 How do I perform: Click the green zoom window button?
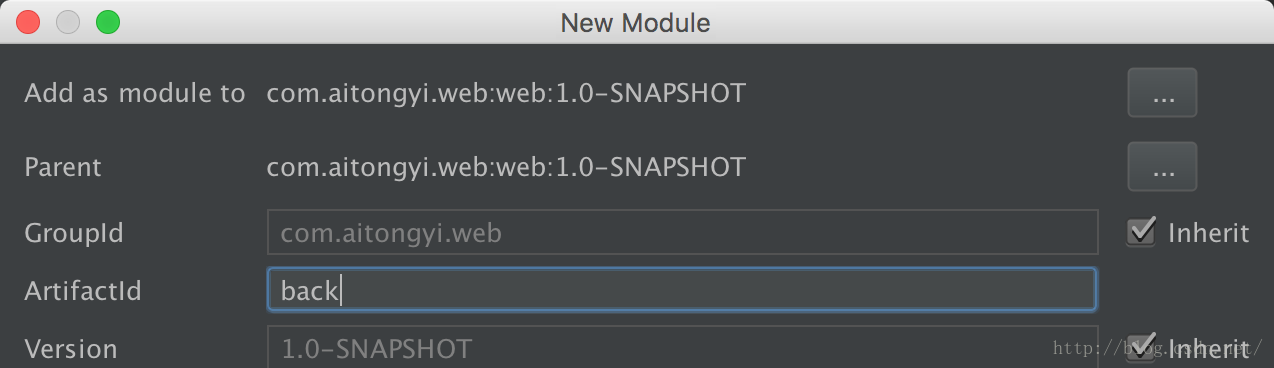pos(107,21)
